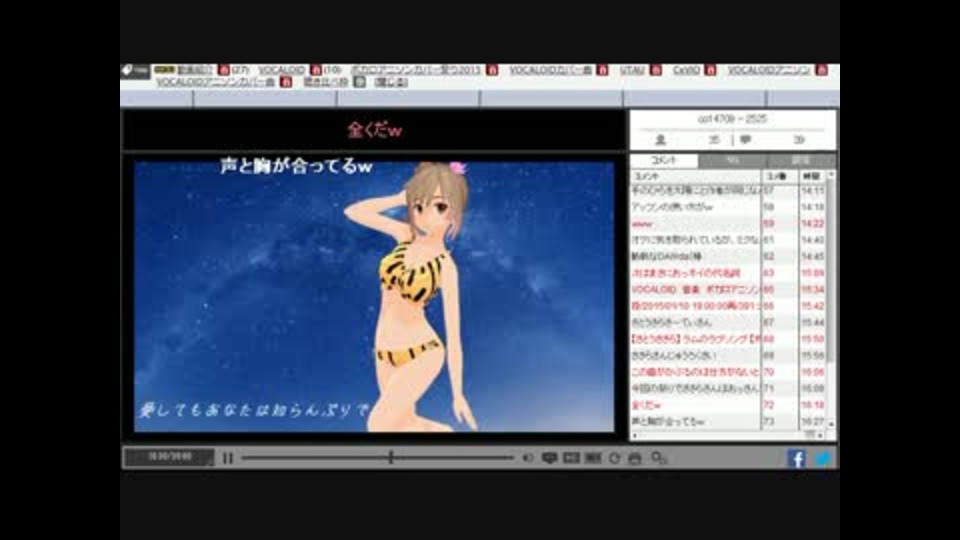960x540 pixels.
Task: Click the red icon after ボカロアニソンカバー祭り2015
Action: (x=492, y=70)
